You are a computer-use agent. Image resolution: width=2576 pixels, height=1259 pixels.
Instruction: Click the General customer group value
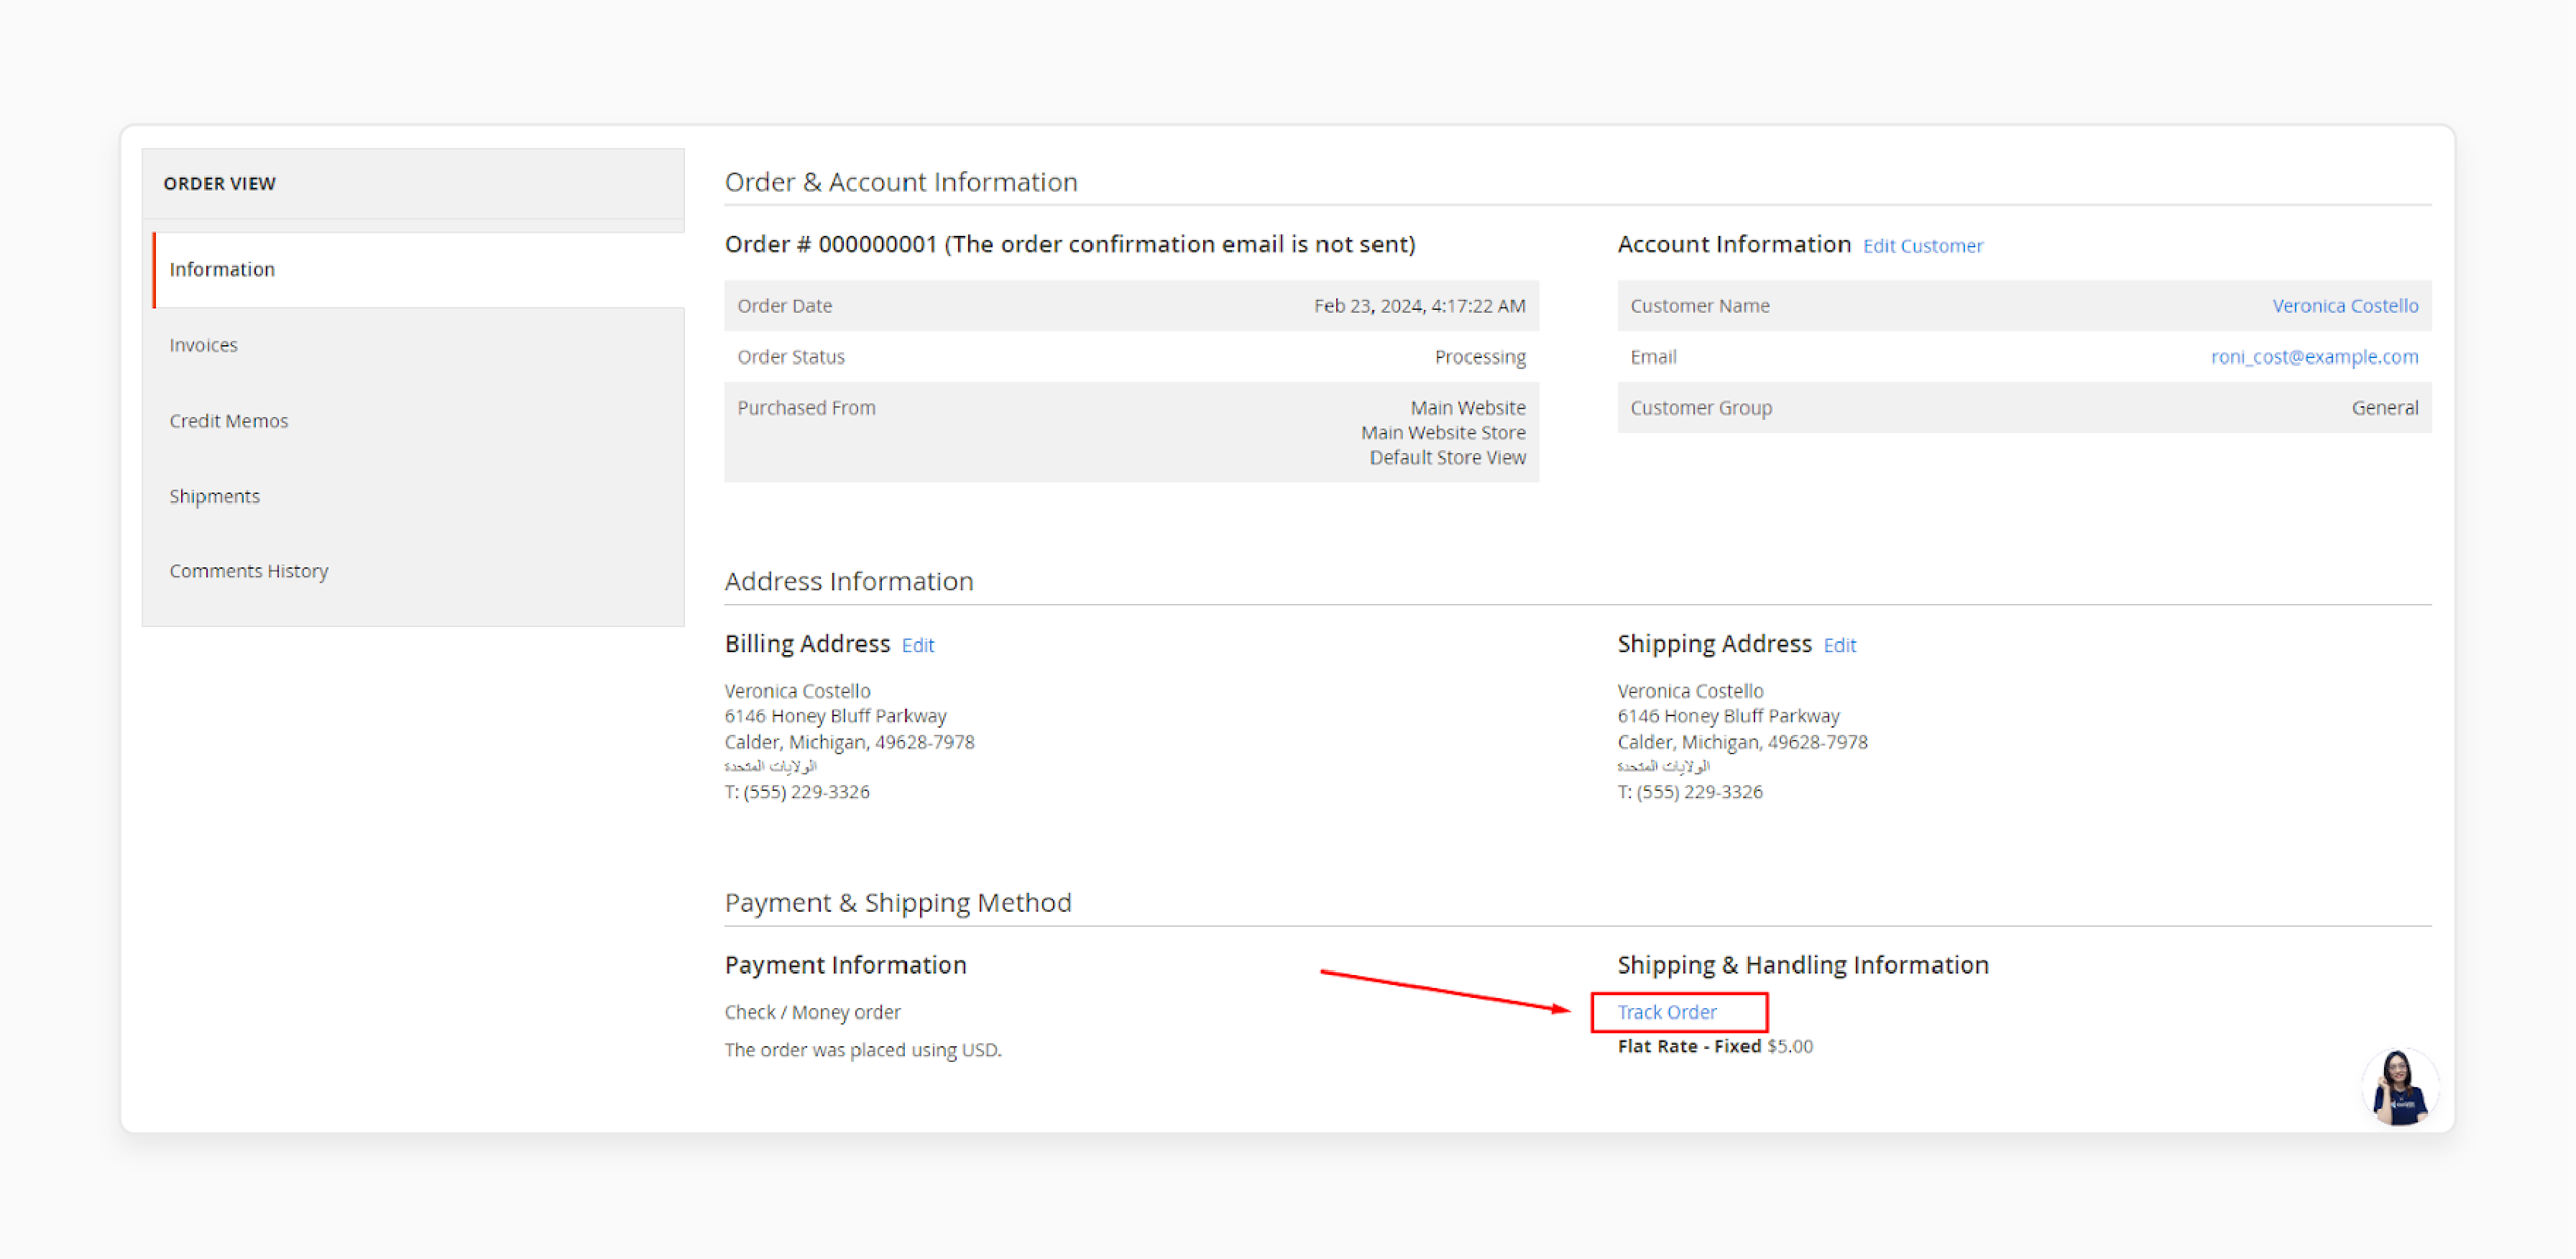2384,408
